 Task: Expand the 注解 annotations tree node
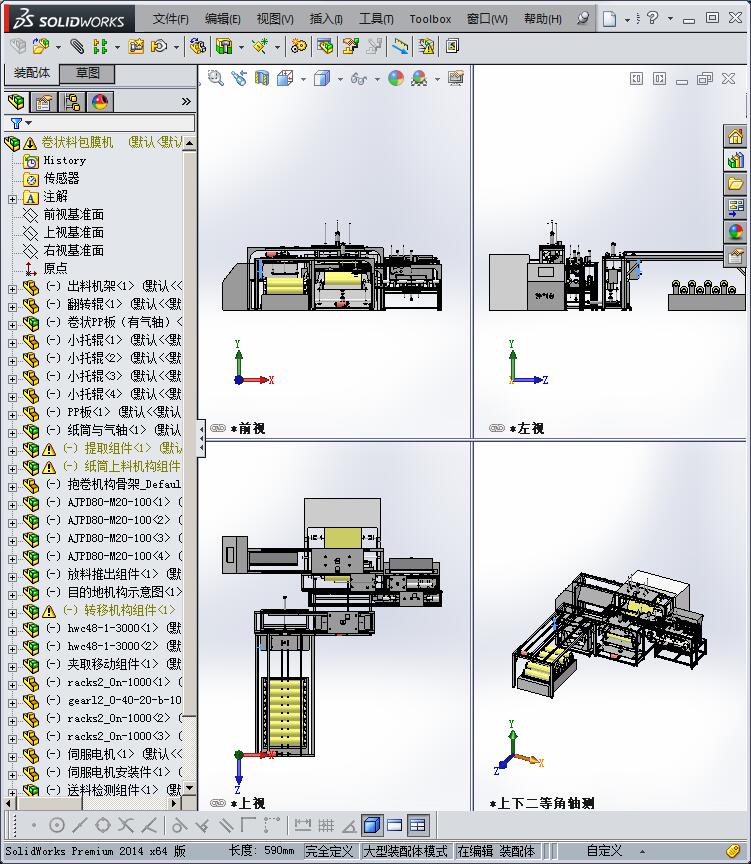click(x=12, y=199)
